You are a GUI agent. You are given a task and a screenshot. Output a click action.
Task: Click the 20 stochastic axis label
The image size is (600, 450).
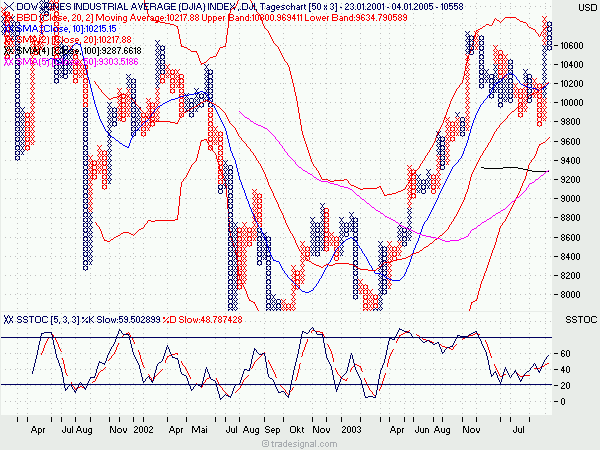point(565,386)
